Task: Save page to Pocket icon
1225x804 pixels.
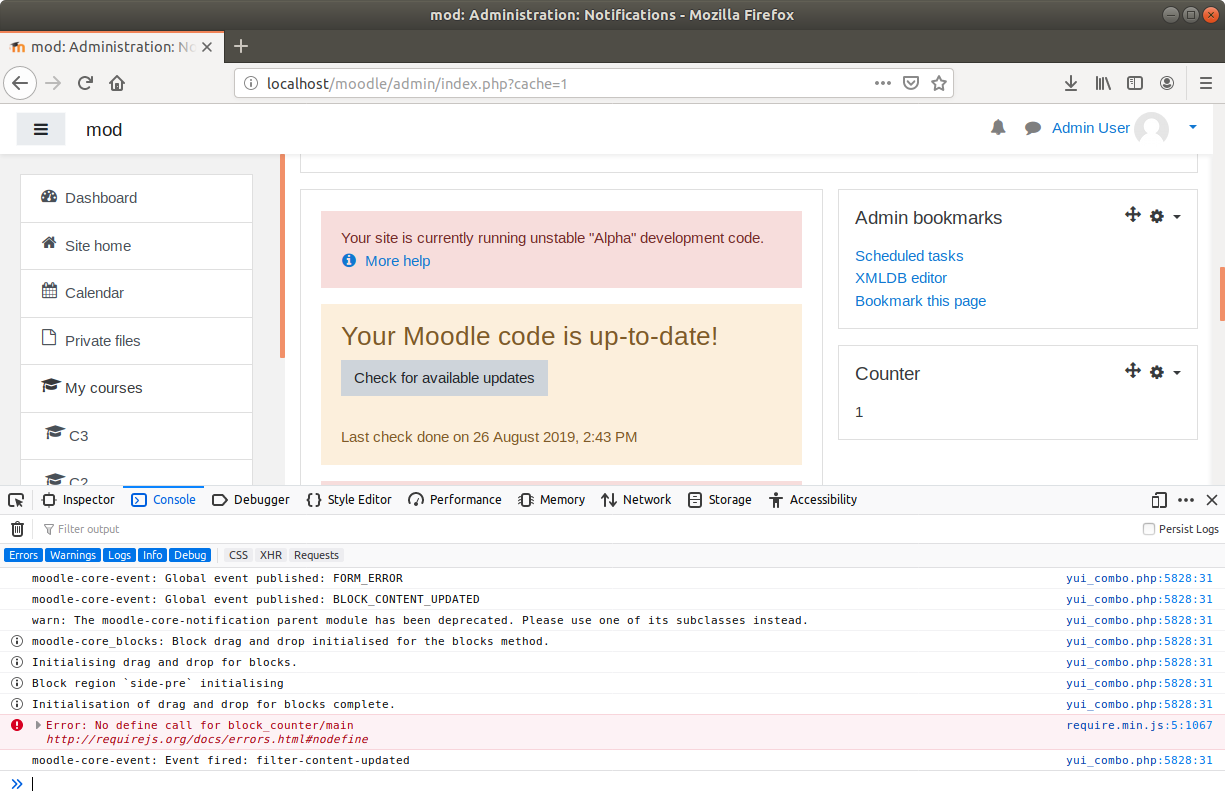Action: coord(911,83)
